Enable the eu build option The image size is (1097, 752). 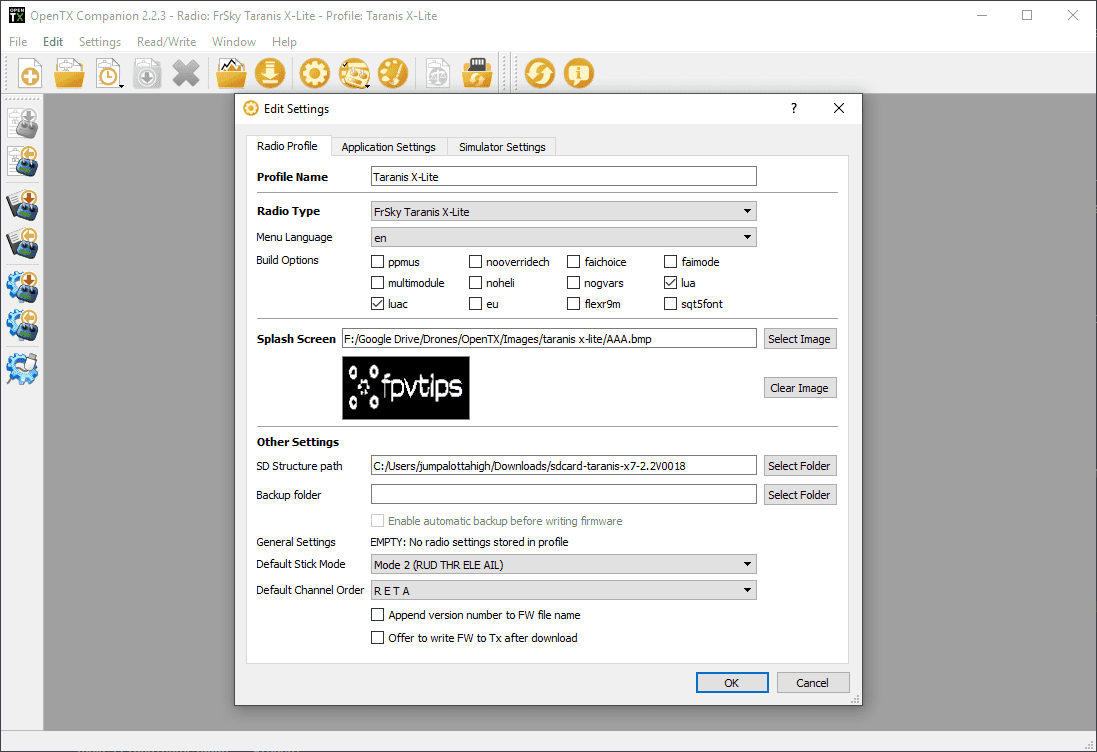coord(476,304)
